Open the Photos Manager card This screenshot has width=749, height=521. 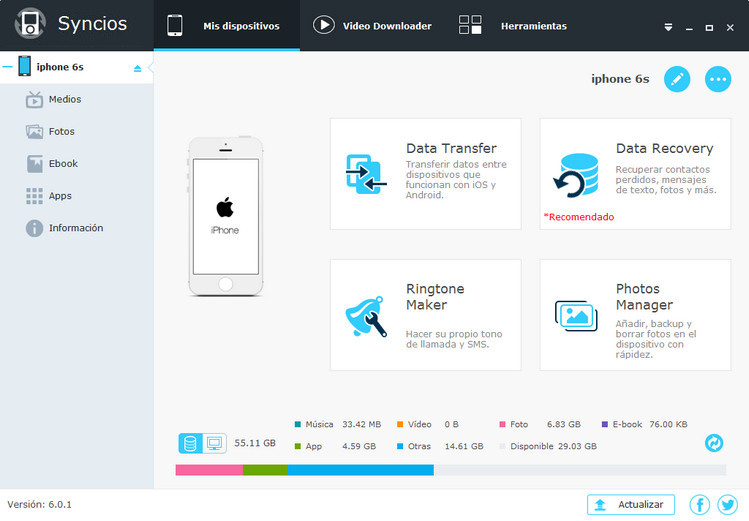(x=635, y=315)
